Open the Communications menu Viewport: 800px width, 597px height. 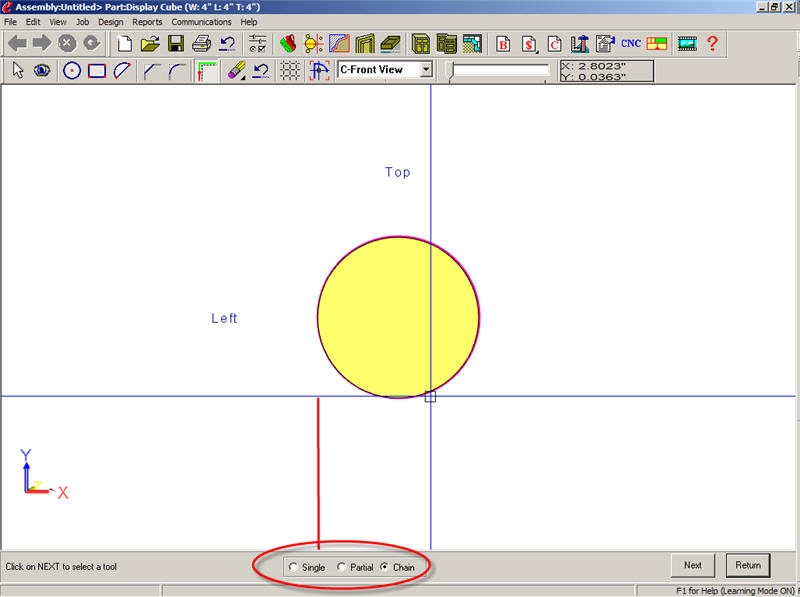pos(201,21)
